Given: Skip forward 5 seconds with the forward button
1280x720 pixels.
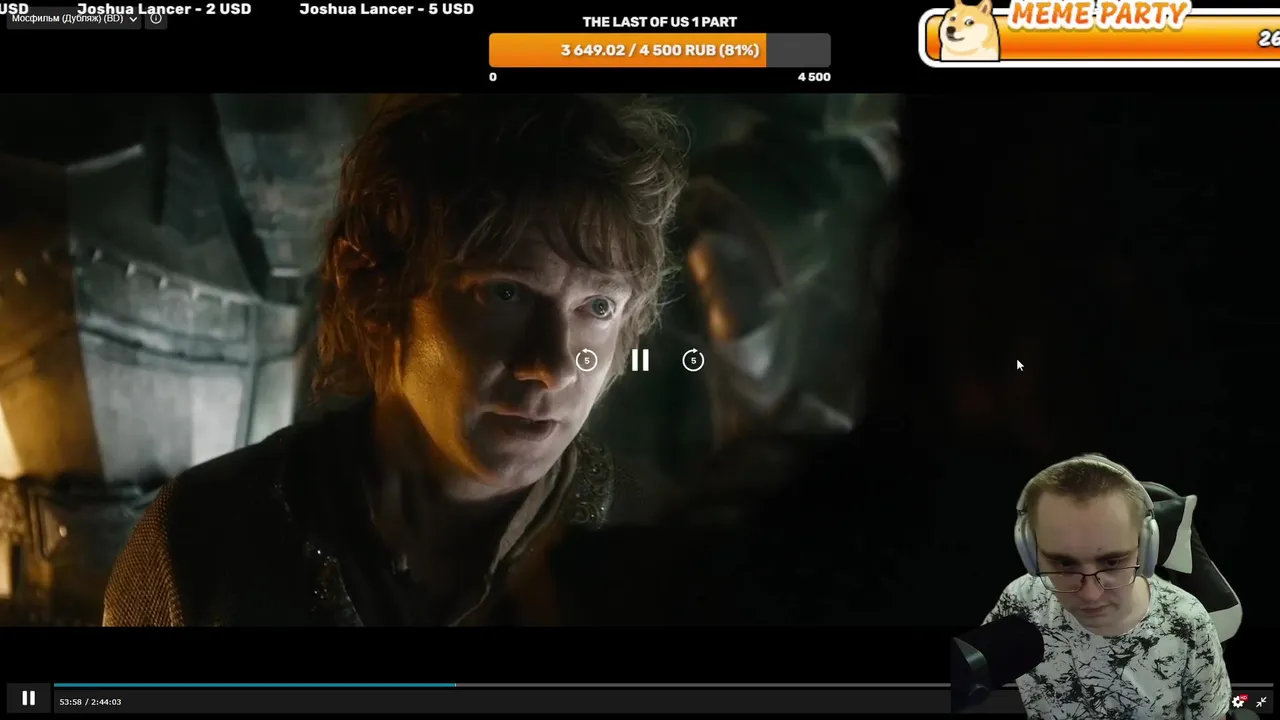Looking at the screenshot, I should tap(693, 360).
